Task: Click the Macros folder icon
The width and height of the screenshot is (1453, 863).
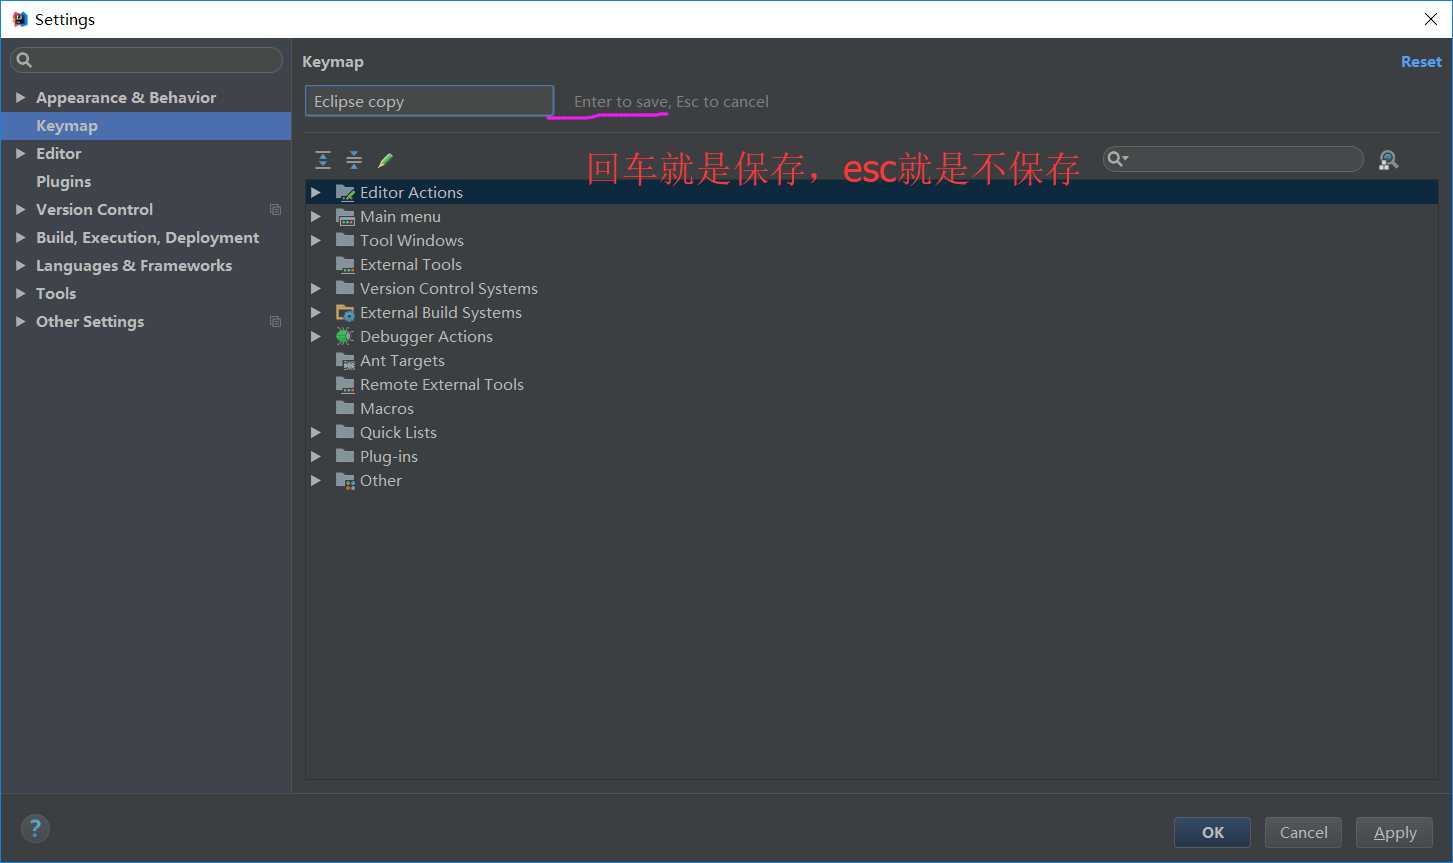Action: [x=345, y=408]
